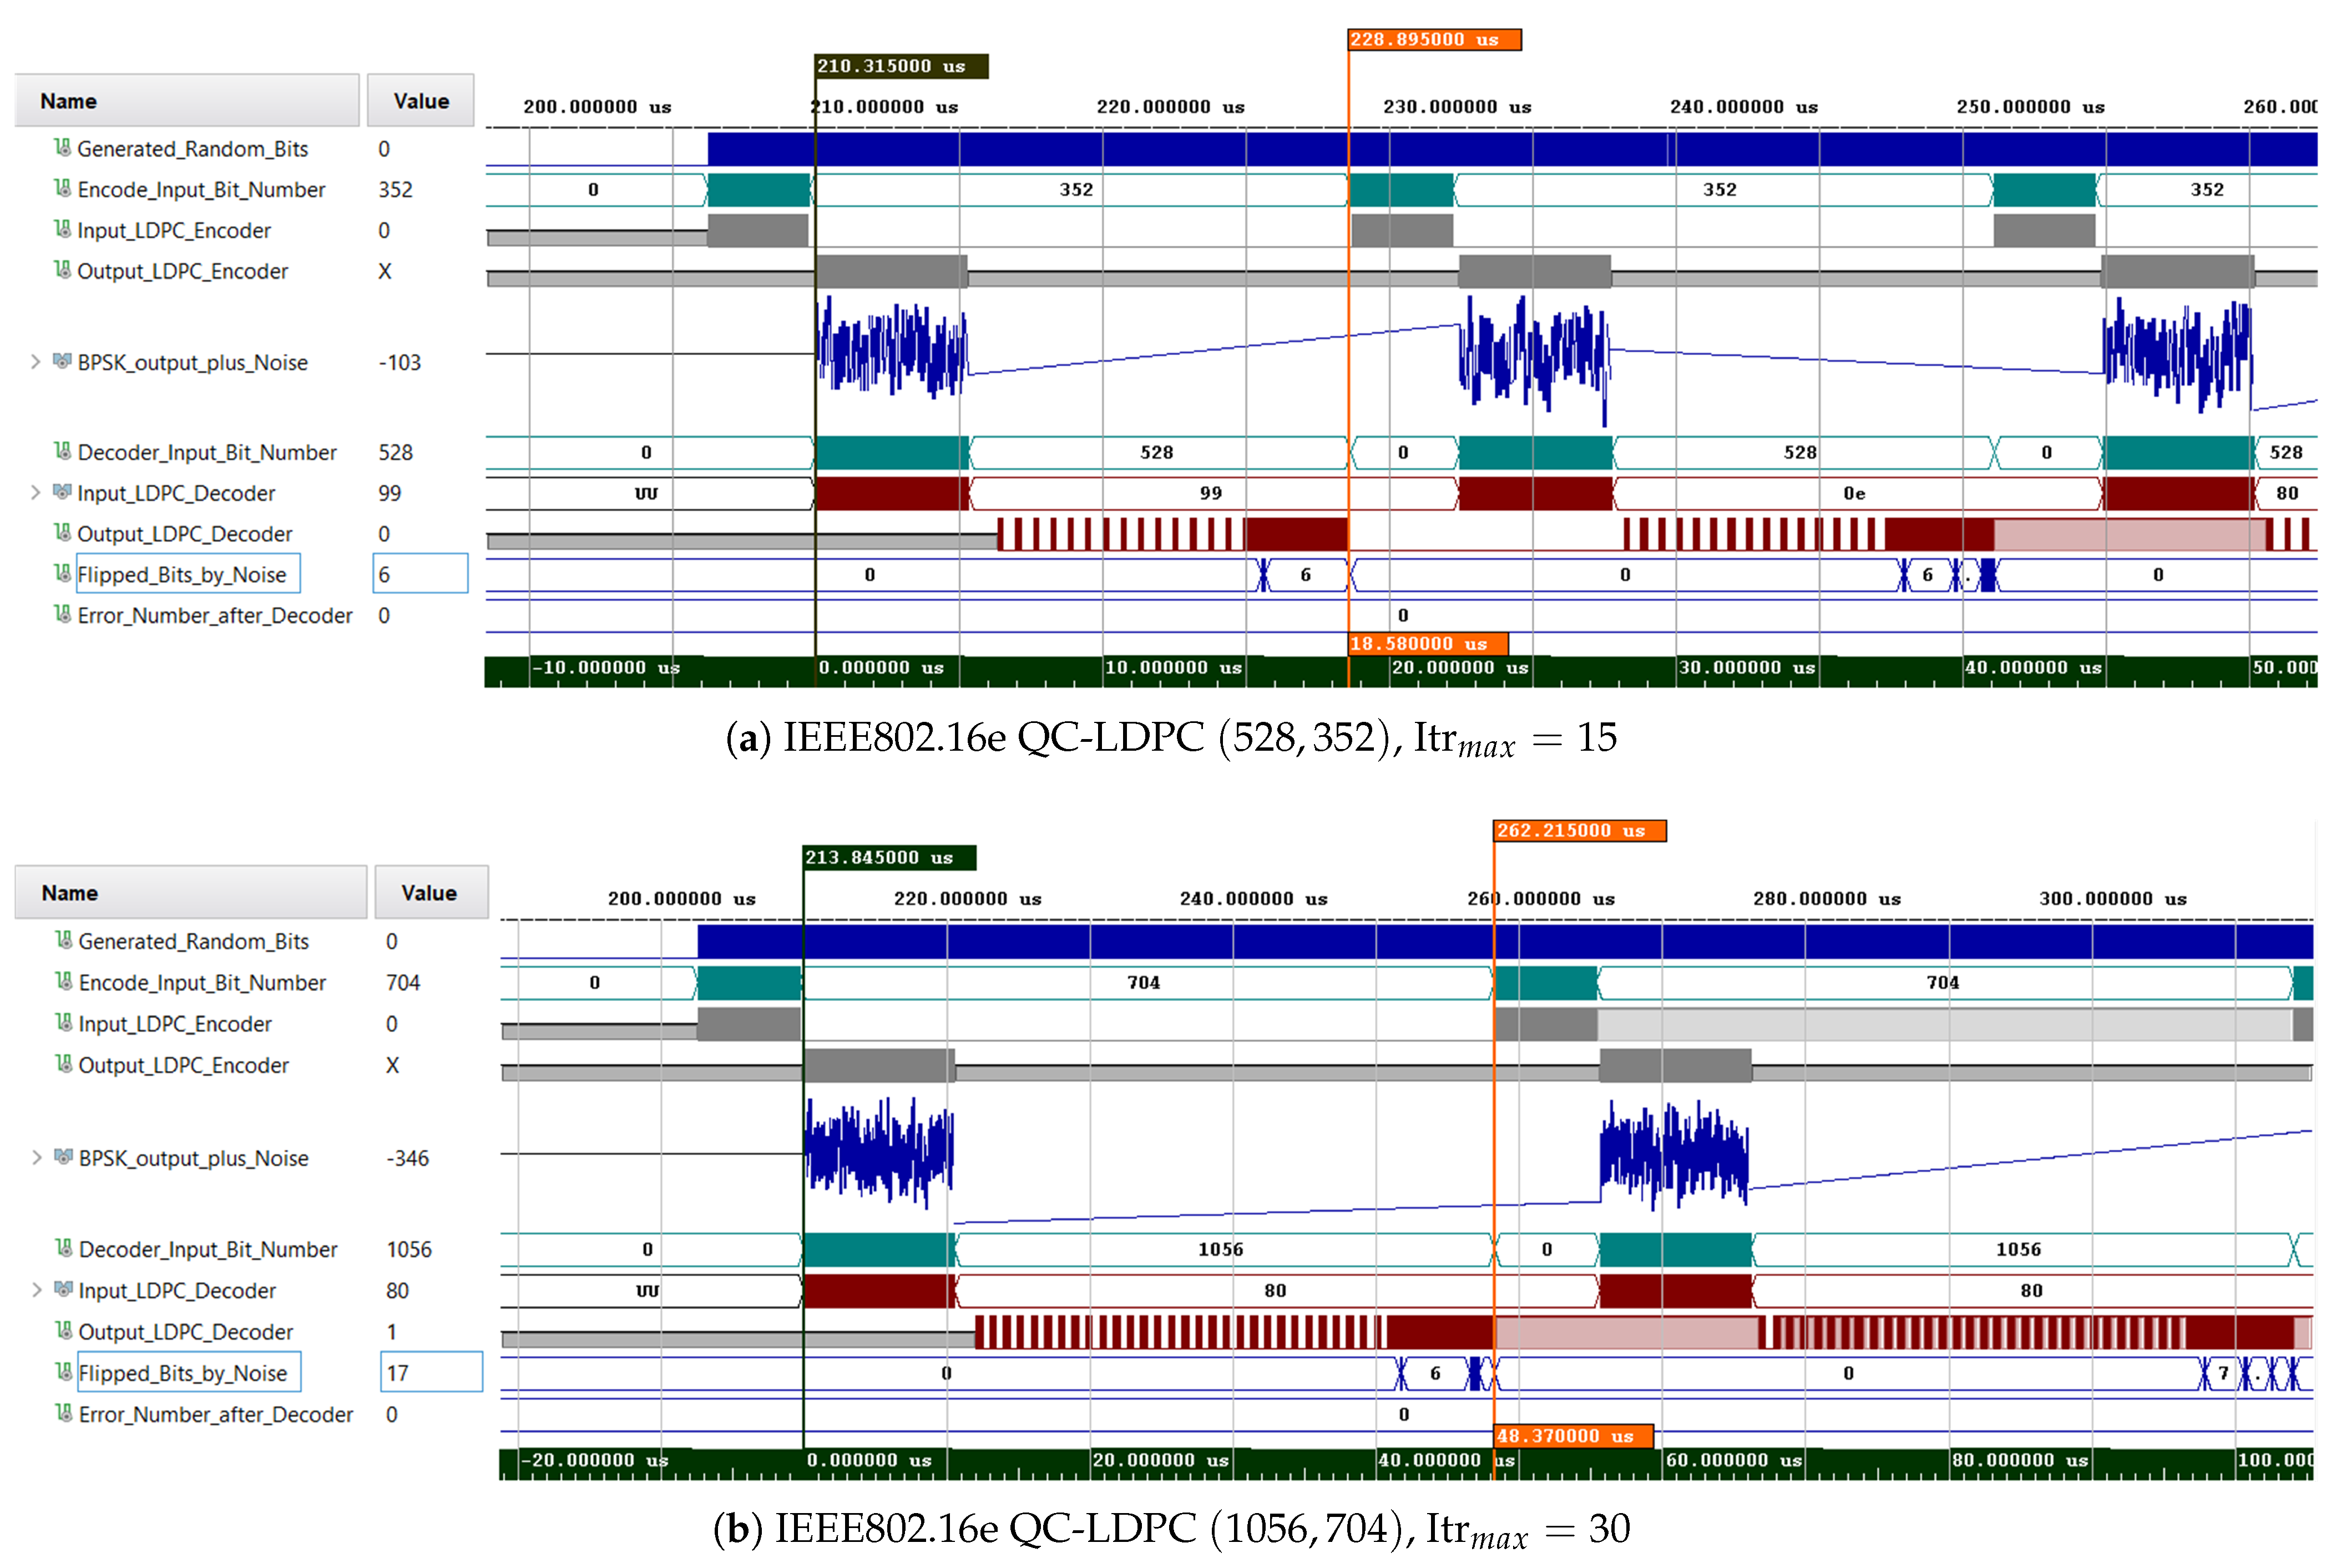Viewport: 2341px width, 1568px height.
Task: Select the Generated_Random_Bits name in panel (a)
Action: [193, 149]
